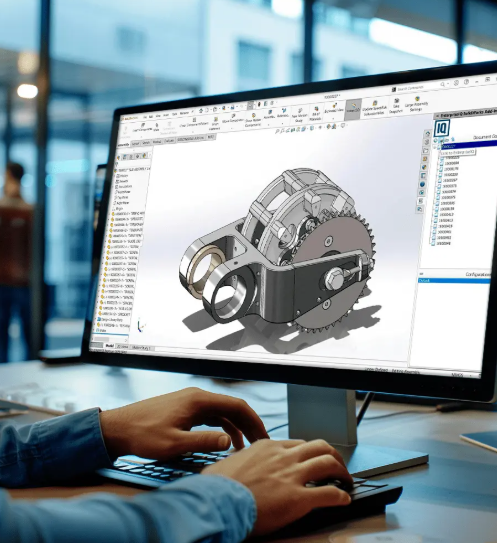Viewport: 497px width, 543px height.
Task: Switch to the SOLIDWORKS Add-Ins tab
Action: pyautogui.click(x=190, y=139)
